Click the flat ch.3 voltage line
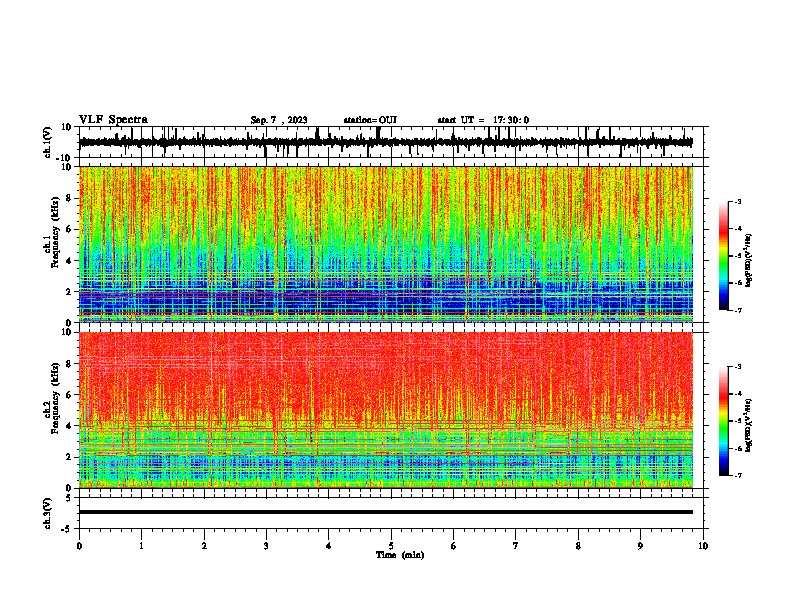 (x=386, y=512)
